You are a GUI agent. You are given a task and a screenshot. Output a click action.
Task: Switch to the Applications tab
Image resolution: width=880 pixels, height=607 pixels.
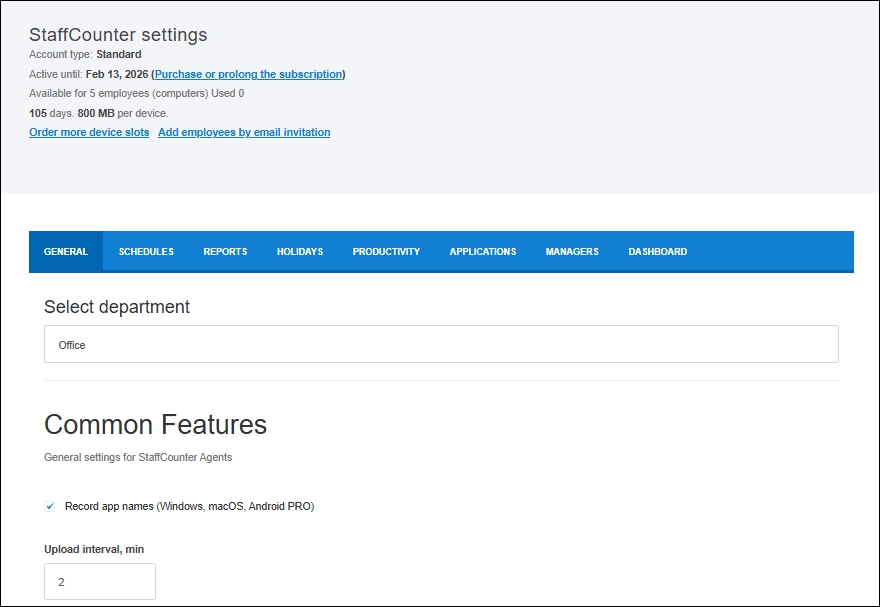(x=483, y=251)
